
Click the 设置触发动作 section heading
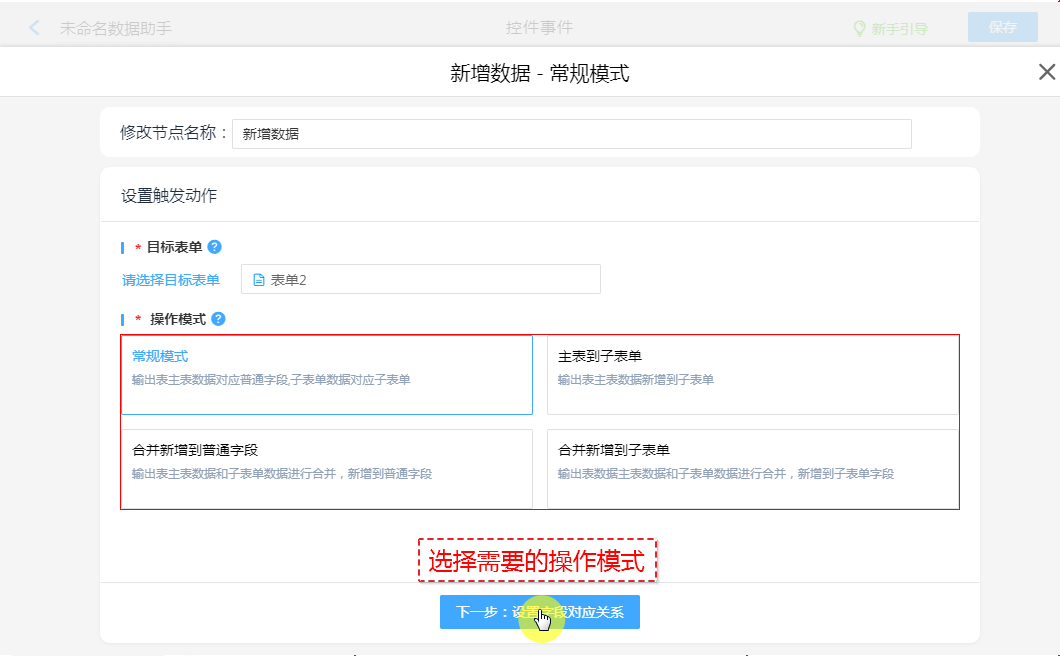pyautogui.click(x=169, y=196)
